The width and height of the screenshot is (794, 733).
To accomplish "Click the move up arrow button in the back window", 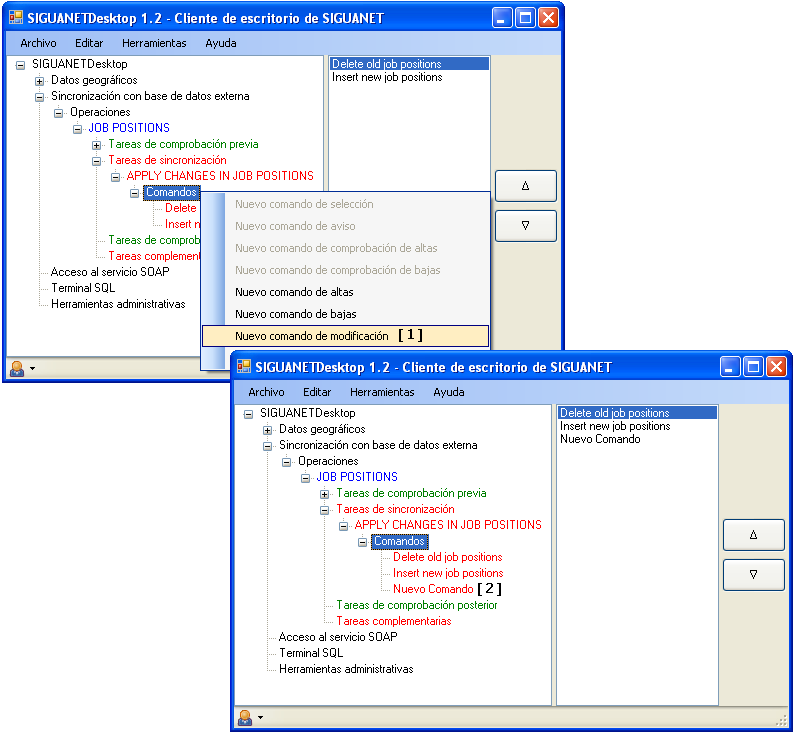I will click(526, 186).
